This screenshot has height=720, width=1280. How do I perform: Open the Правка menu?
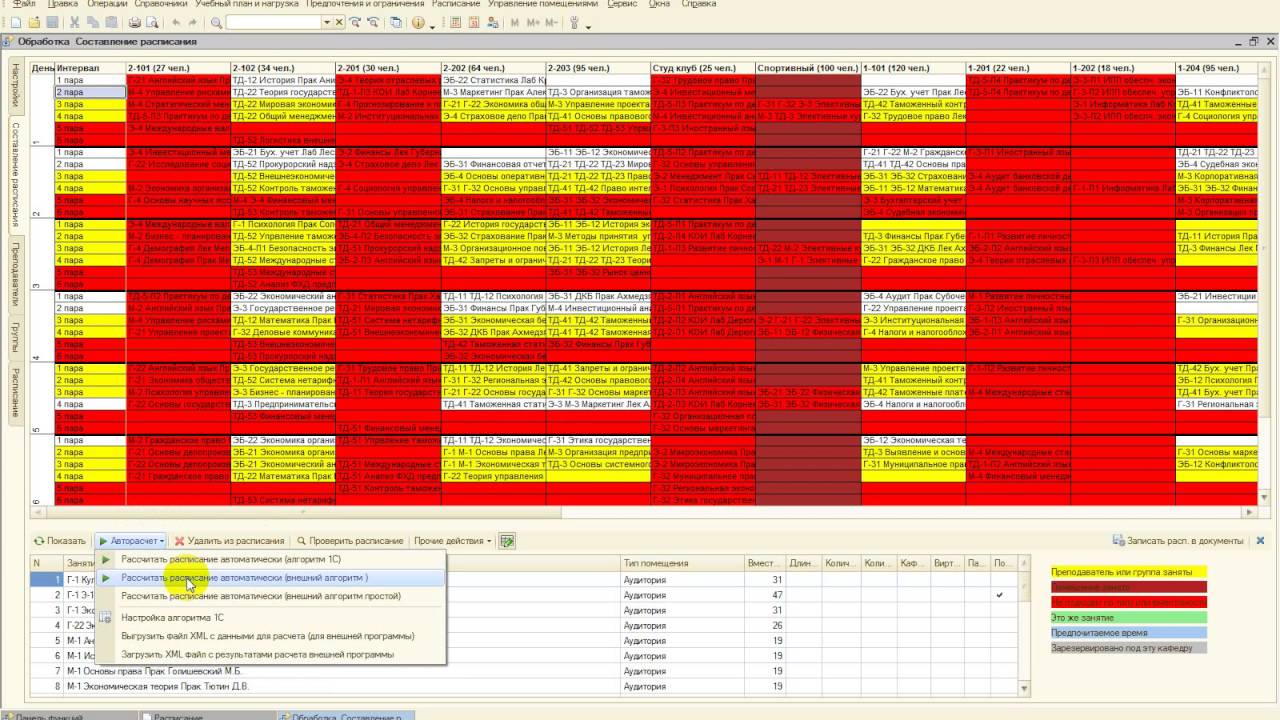point(63,4)
